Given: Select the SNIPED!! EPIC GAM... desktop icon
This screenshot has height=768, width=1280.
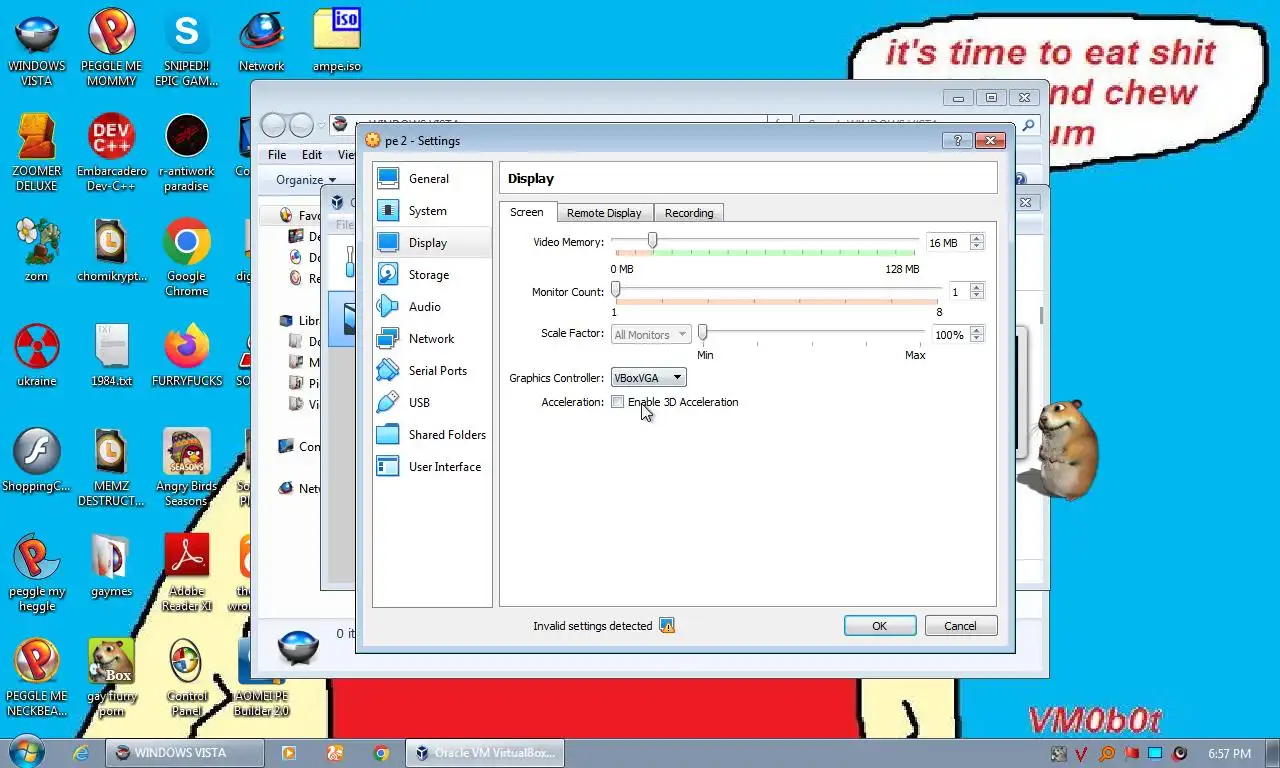Looking at the screenshot, I should [186, 48].
